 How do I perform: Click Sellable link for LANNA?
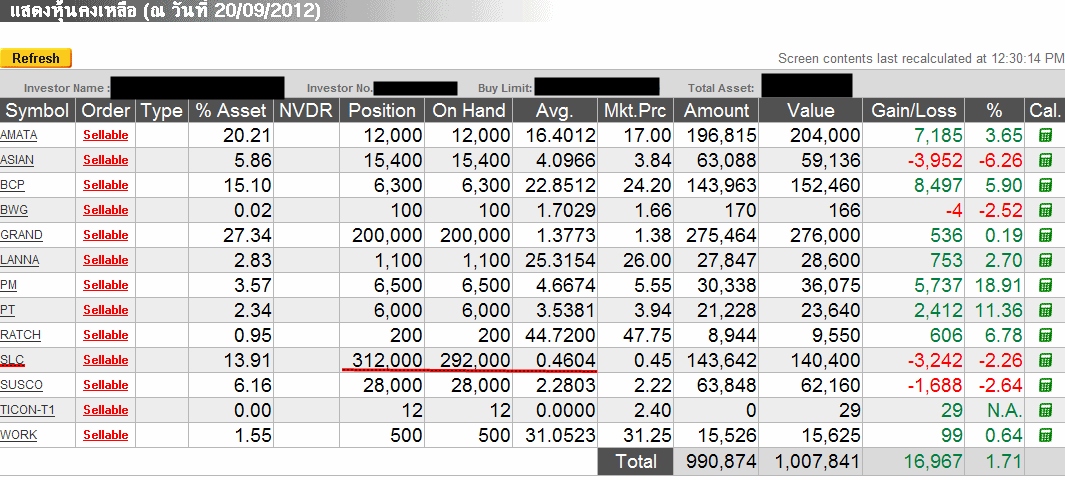pos(105,260)
